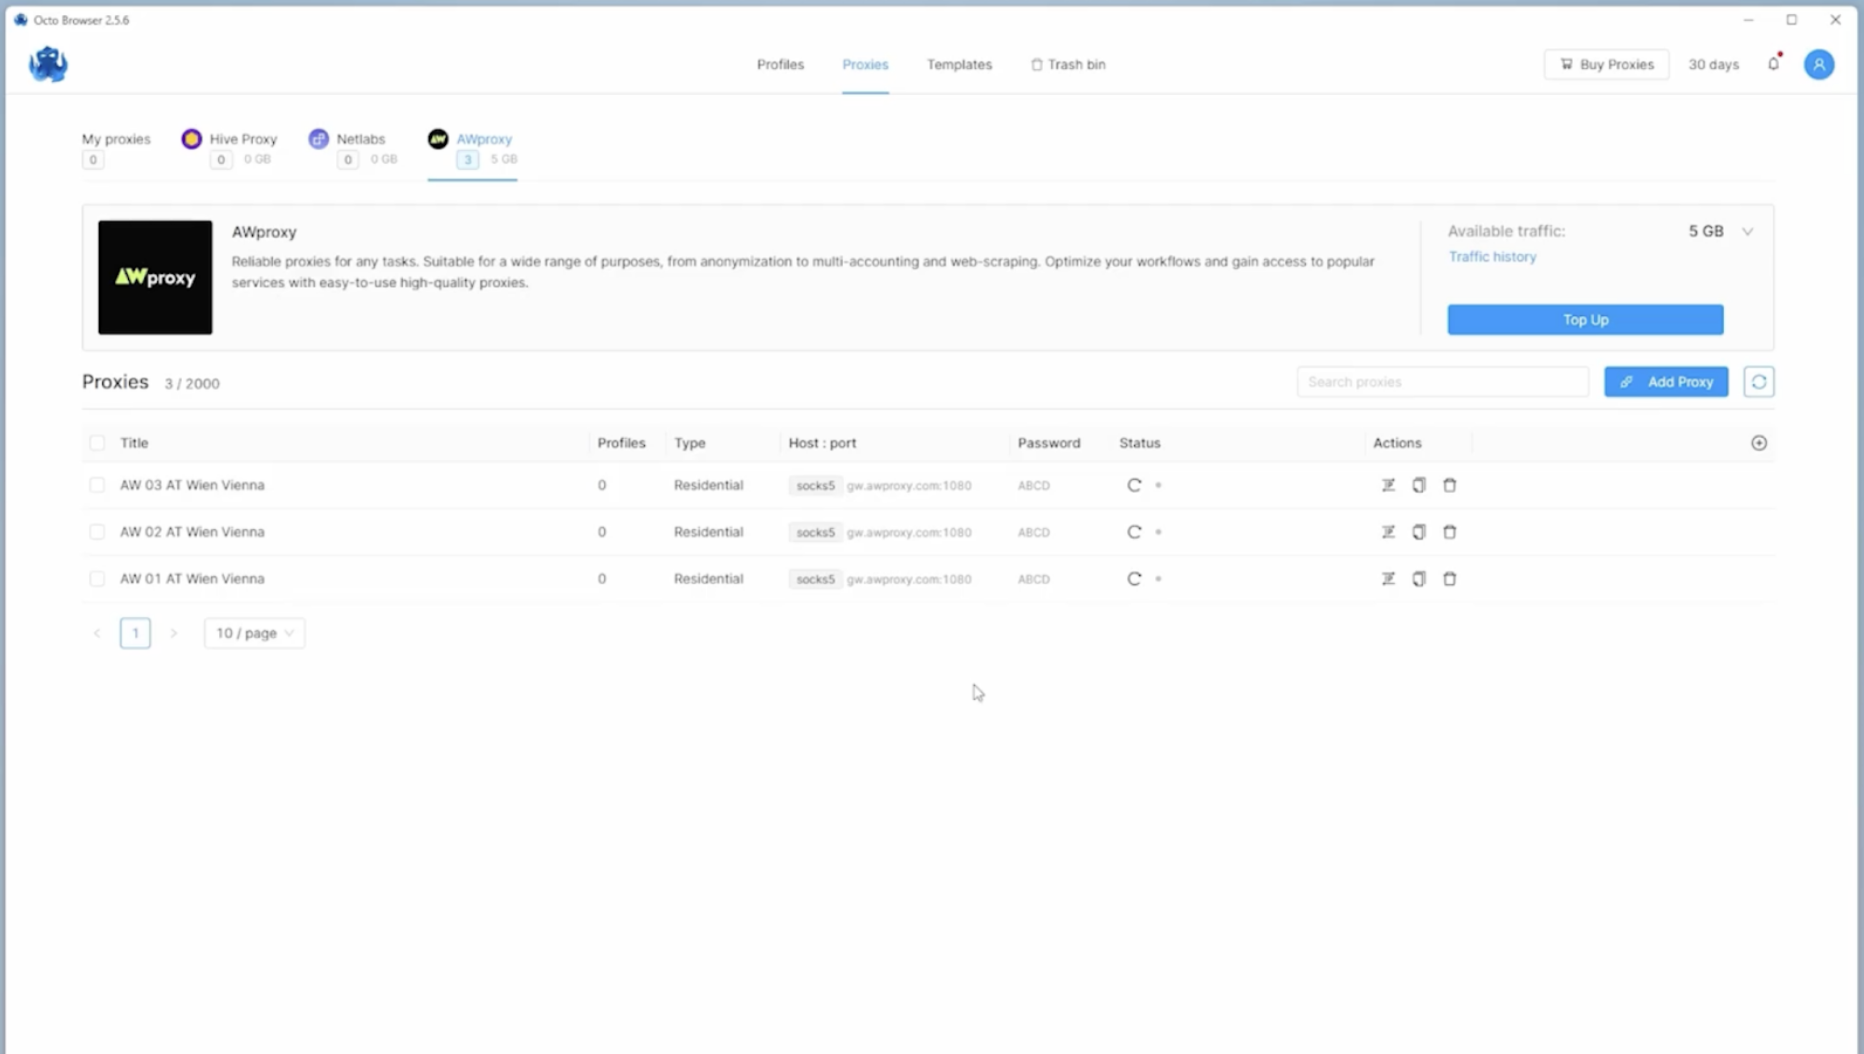Screen dimensions: 1864x1054
Task: Click the Add Proxy button
Action: (1665, 382)
